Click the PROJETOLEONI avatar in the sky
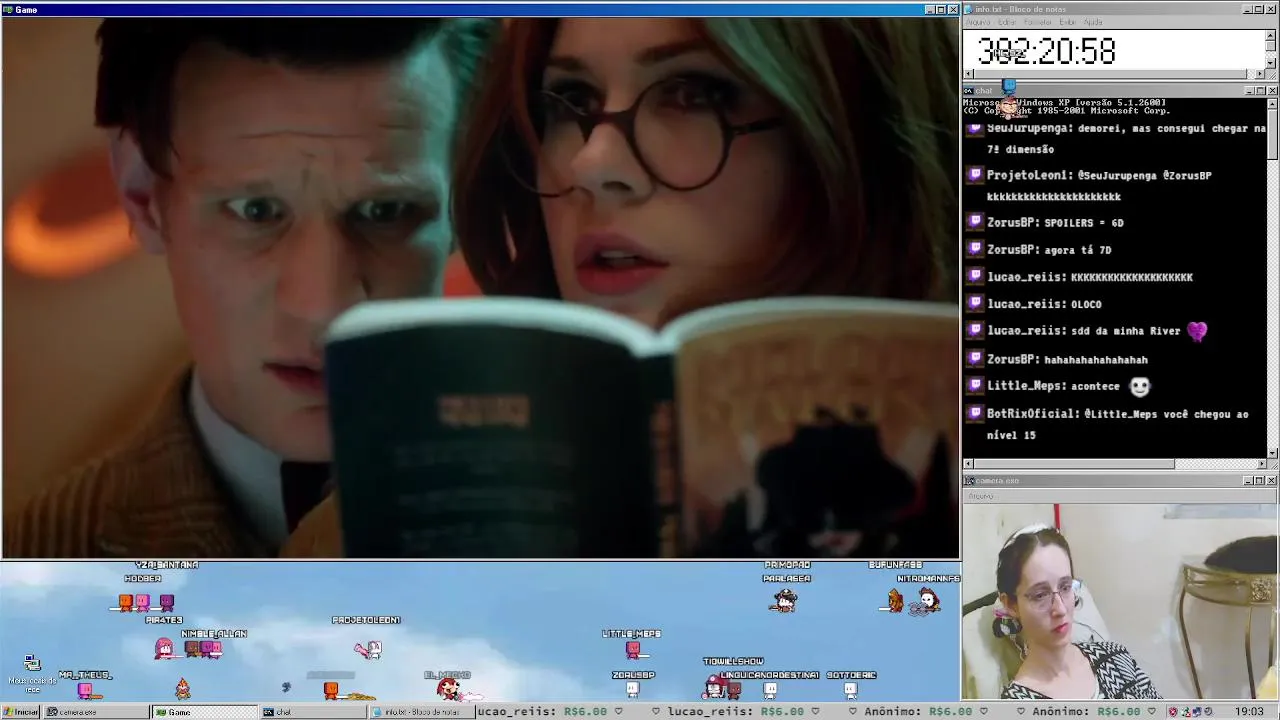The width and height of the screenshot is (1280, 720). click(x=368, y=650)
